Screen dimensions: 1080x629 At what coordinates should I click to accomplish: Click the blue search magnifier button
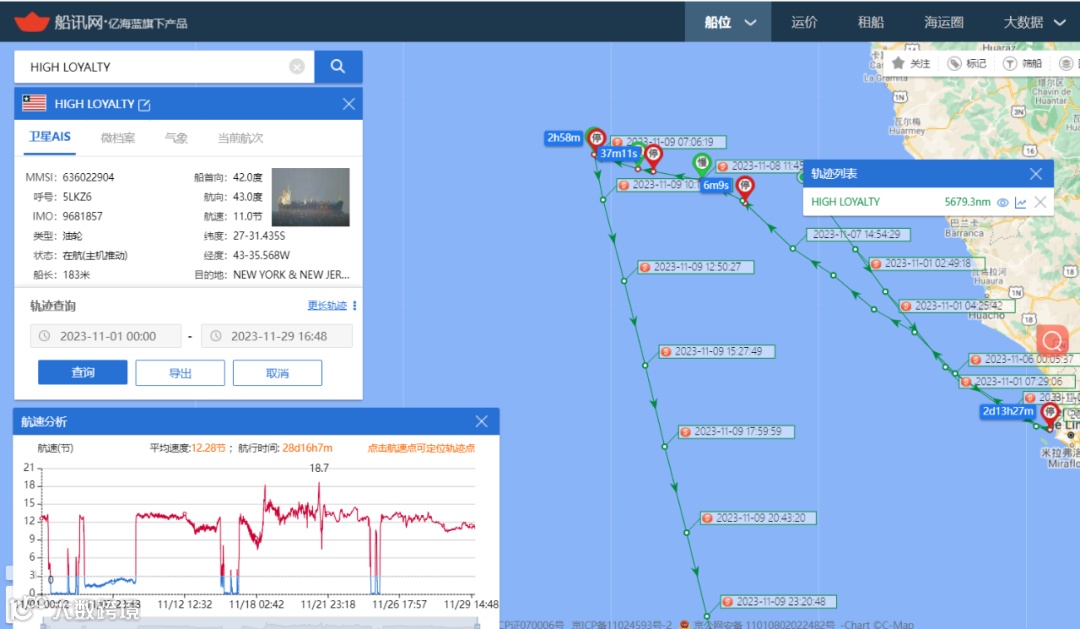pos(338,67)
